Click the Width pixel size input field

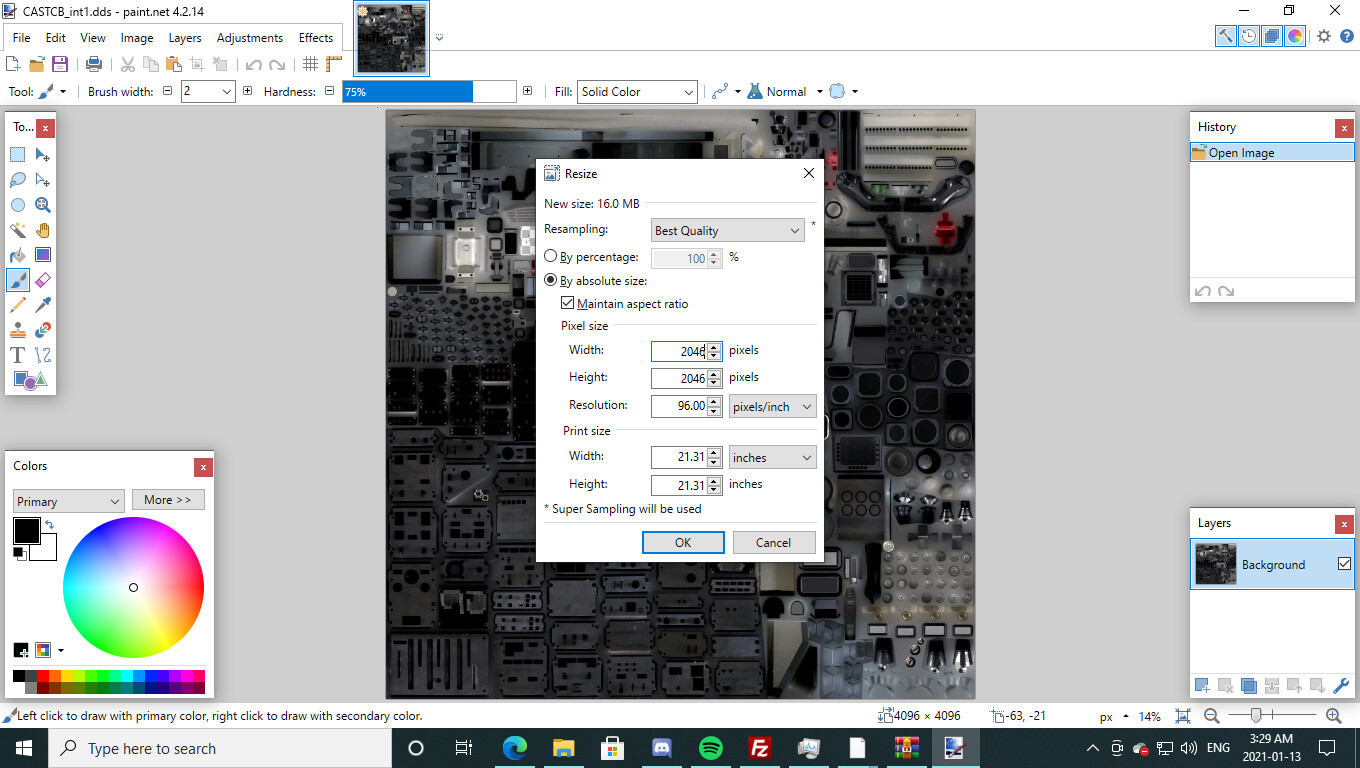679,351
